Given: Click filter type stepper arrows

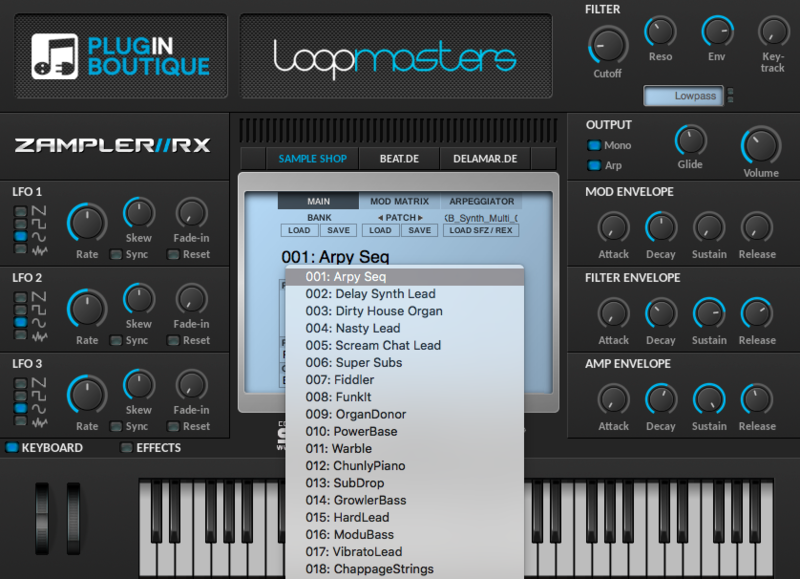Looking at the screenshot, I should click(731, 95).
